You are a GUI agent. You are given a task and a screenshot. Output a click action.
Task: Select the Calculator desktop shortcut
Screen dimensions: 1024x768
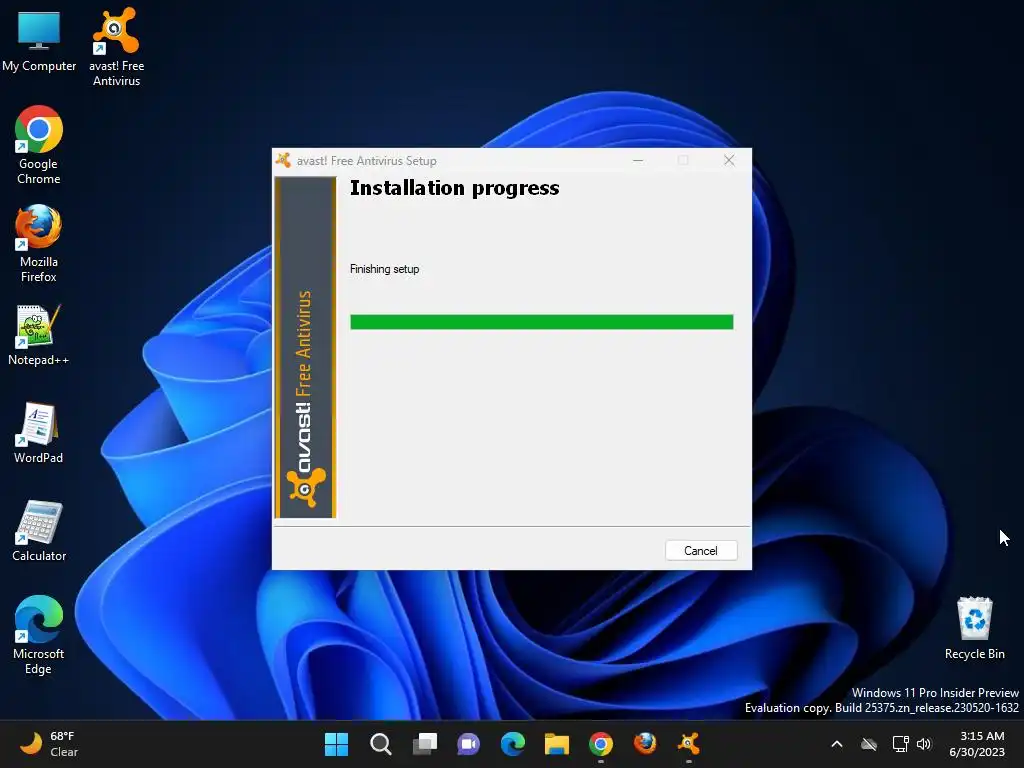39,530
